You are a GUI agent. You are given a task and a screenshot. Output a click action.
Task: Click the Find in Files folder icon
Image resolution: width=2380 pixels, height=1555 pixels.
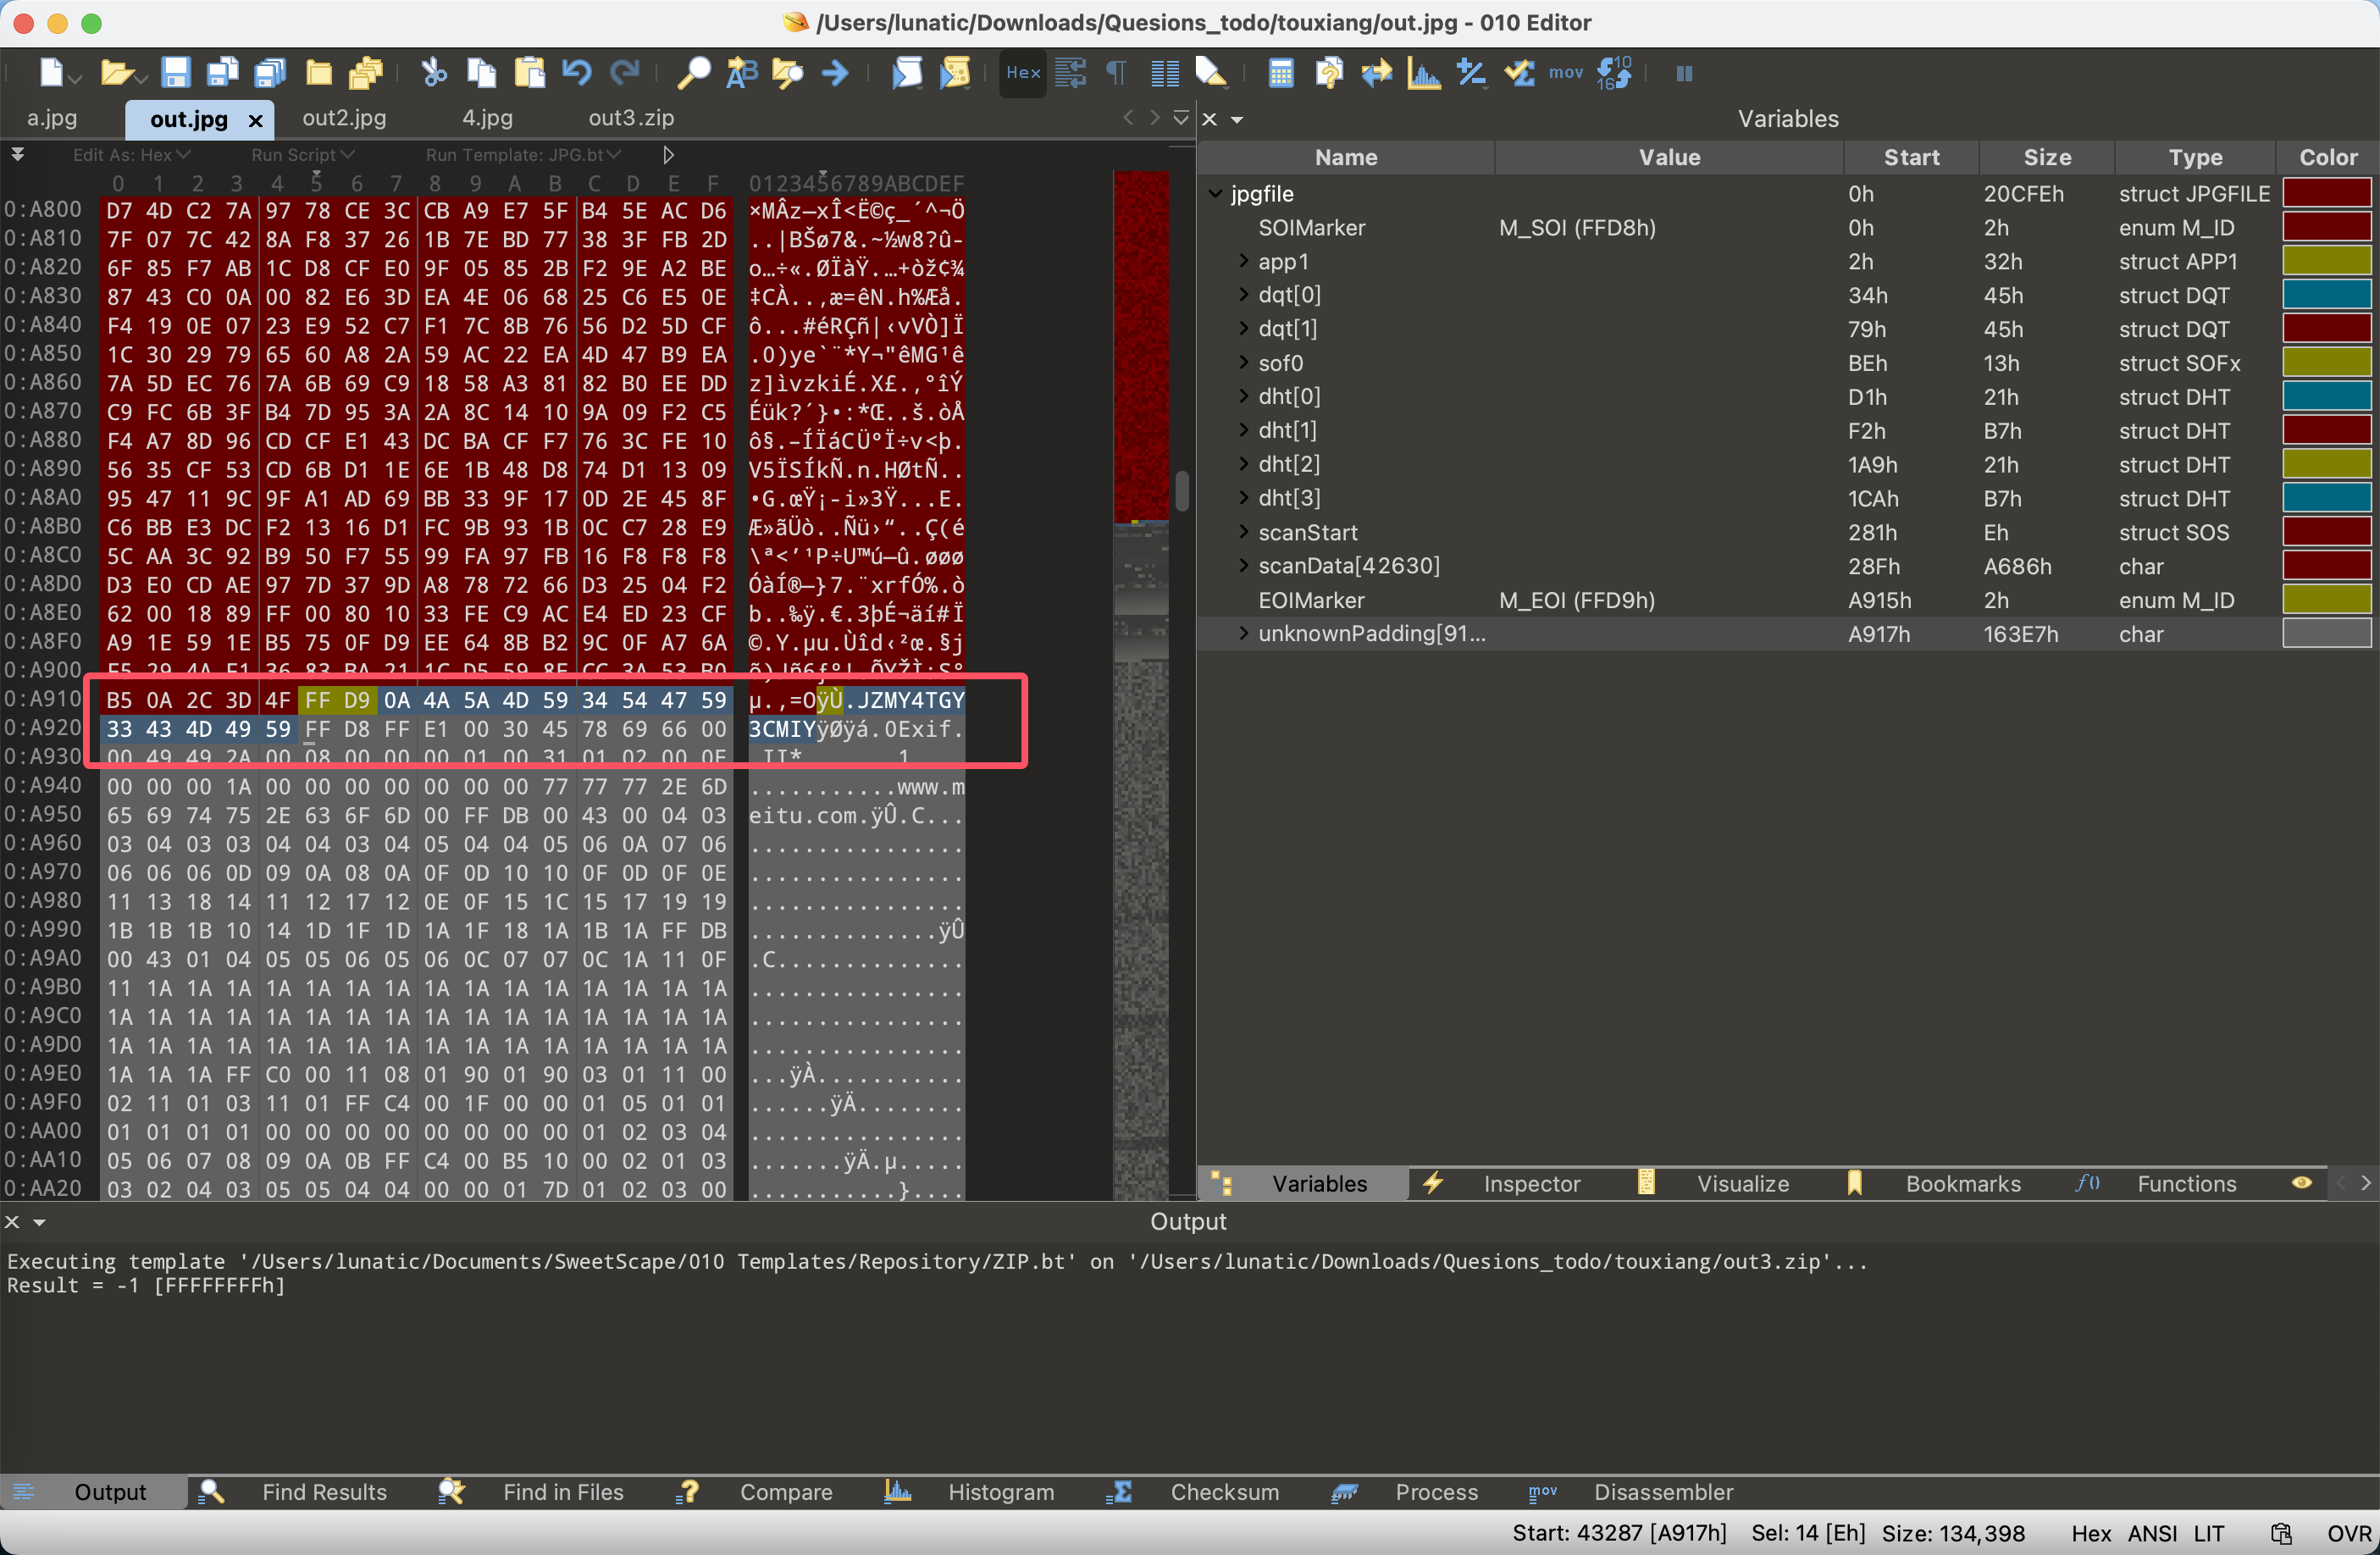788,73
